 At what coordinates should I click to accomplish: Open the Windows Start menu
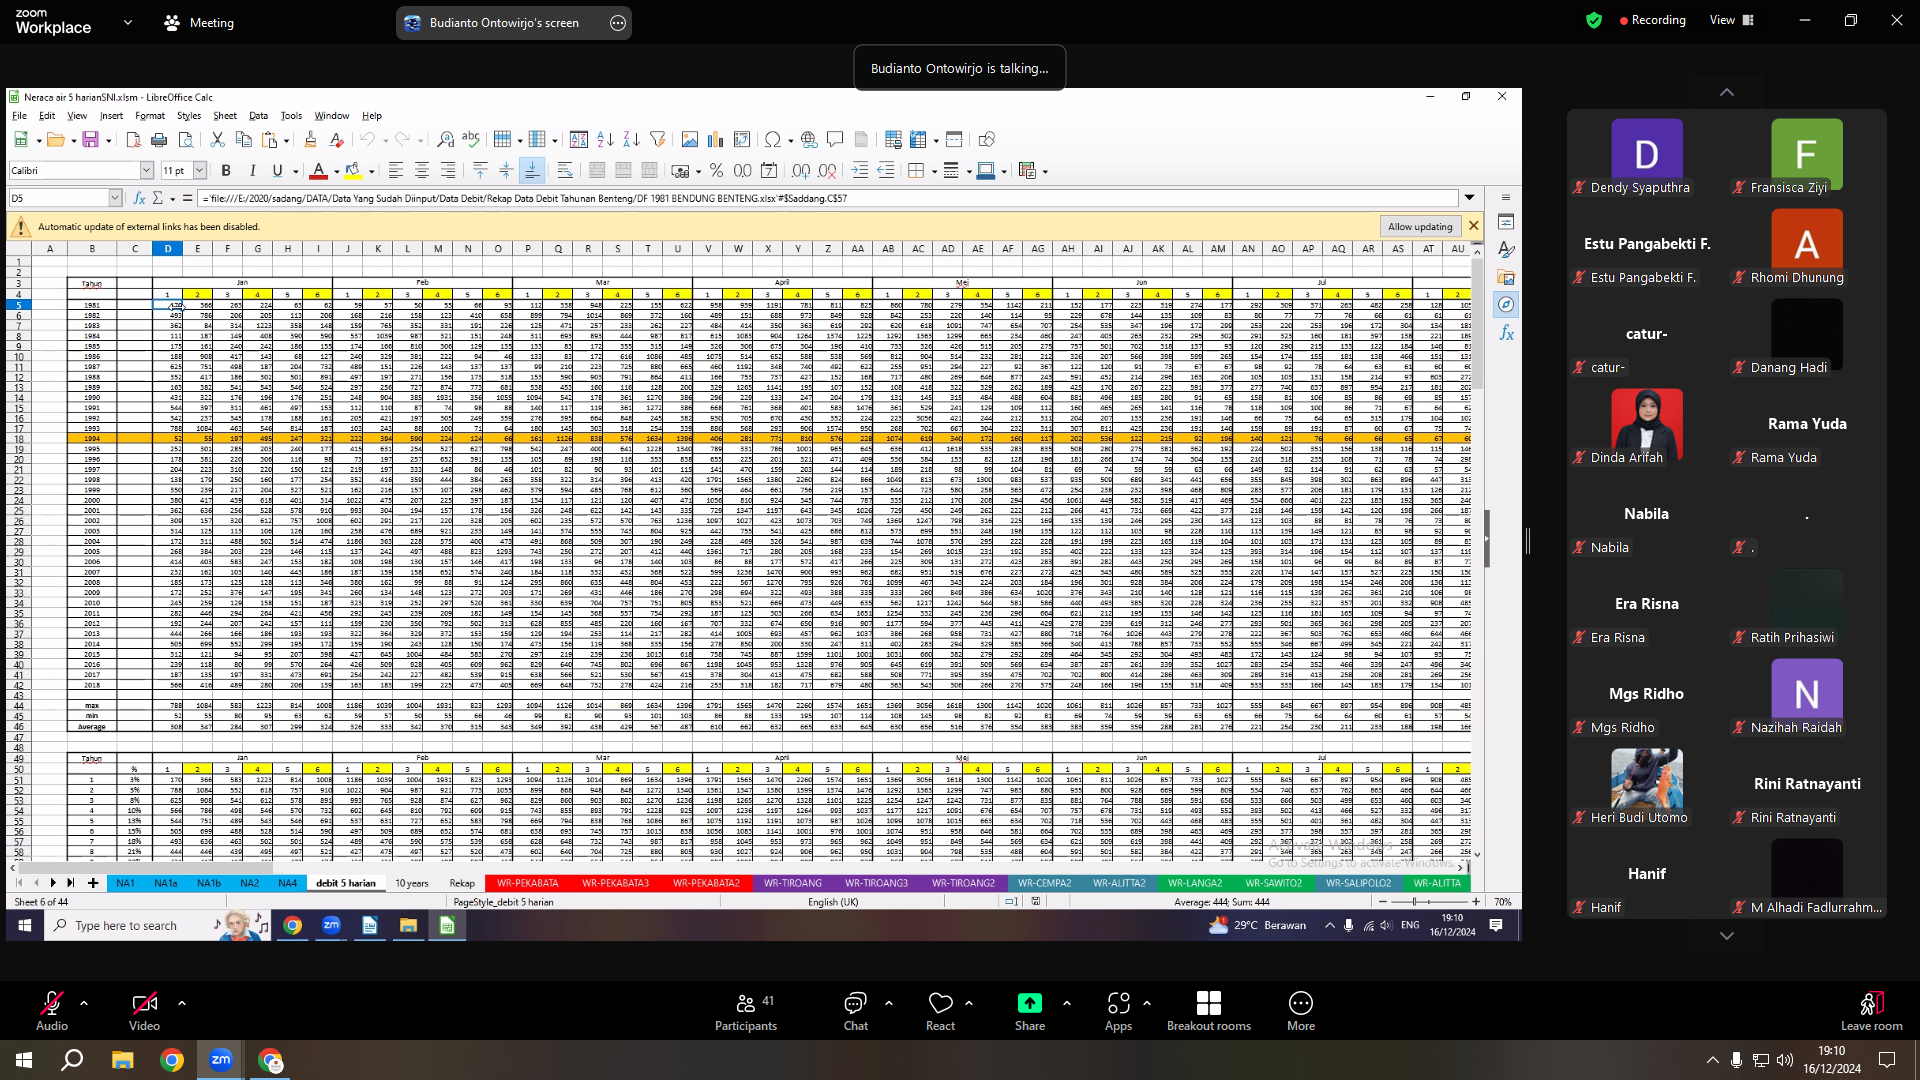[24, 1059]
